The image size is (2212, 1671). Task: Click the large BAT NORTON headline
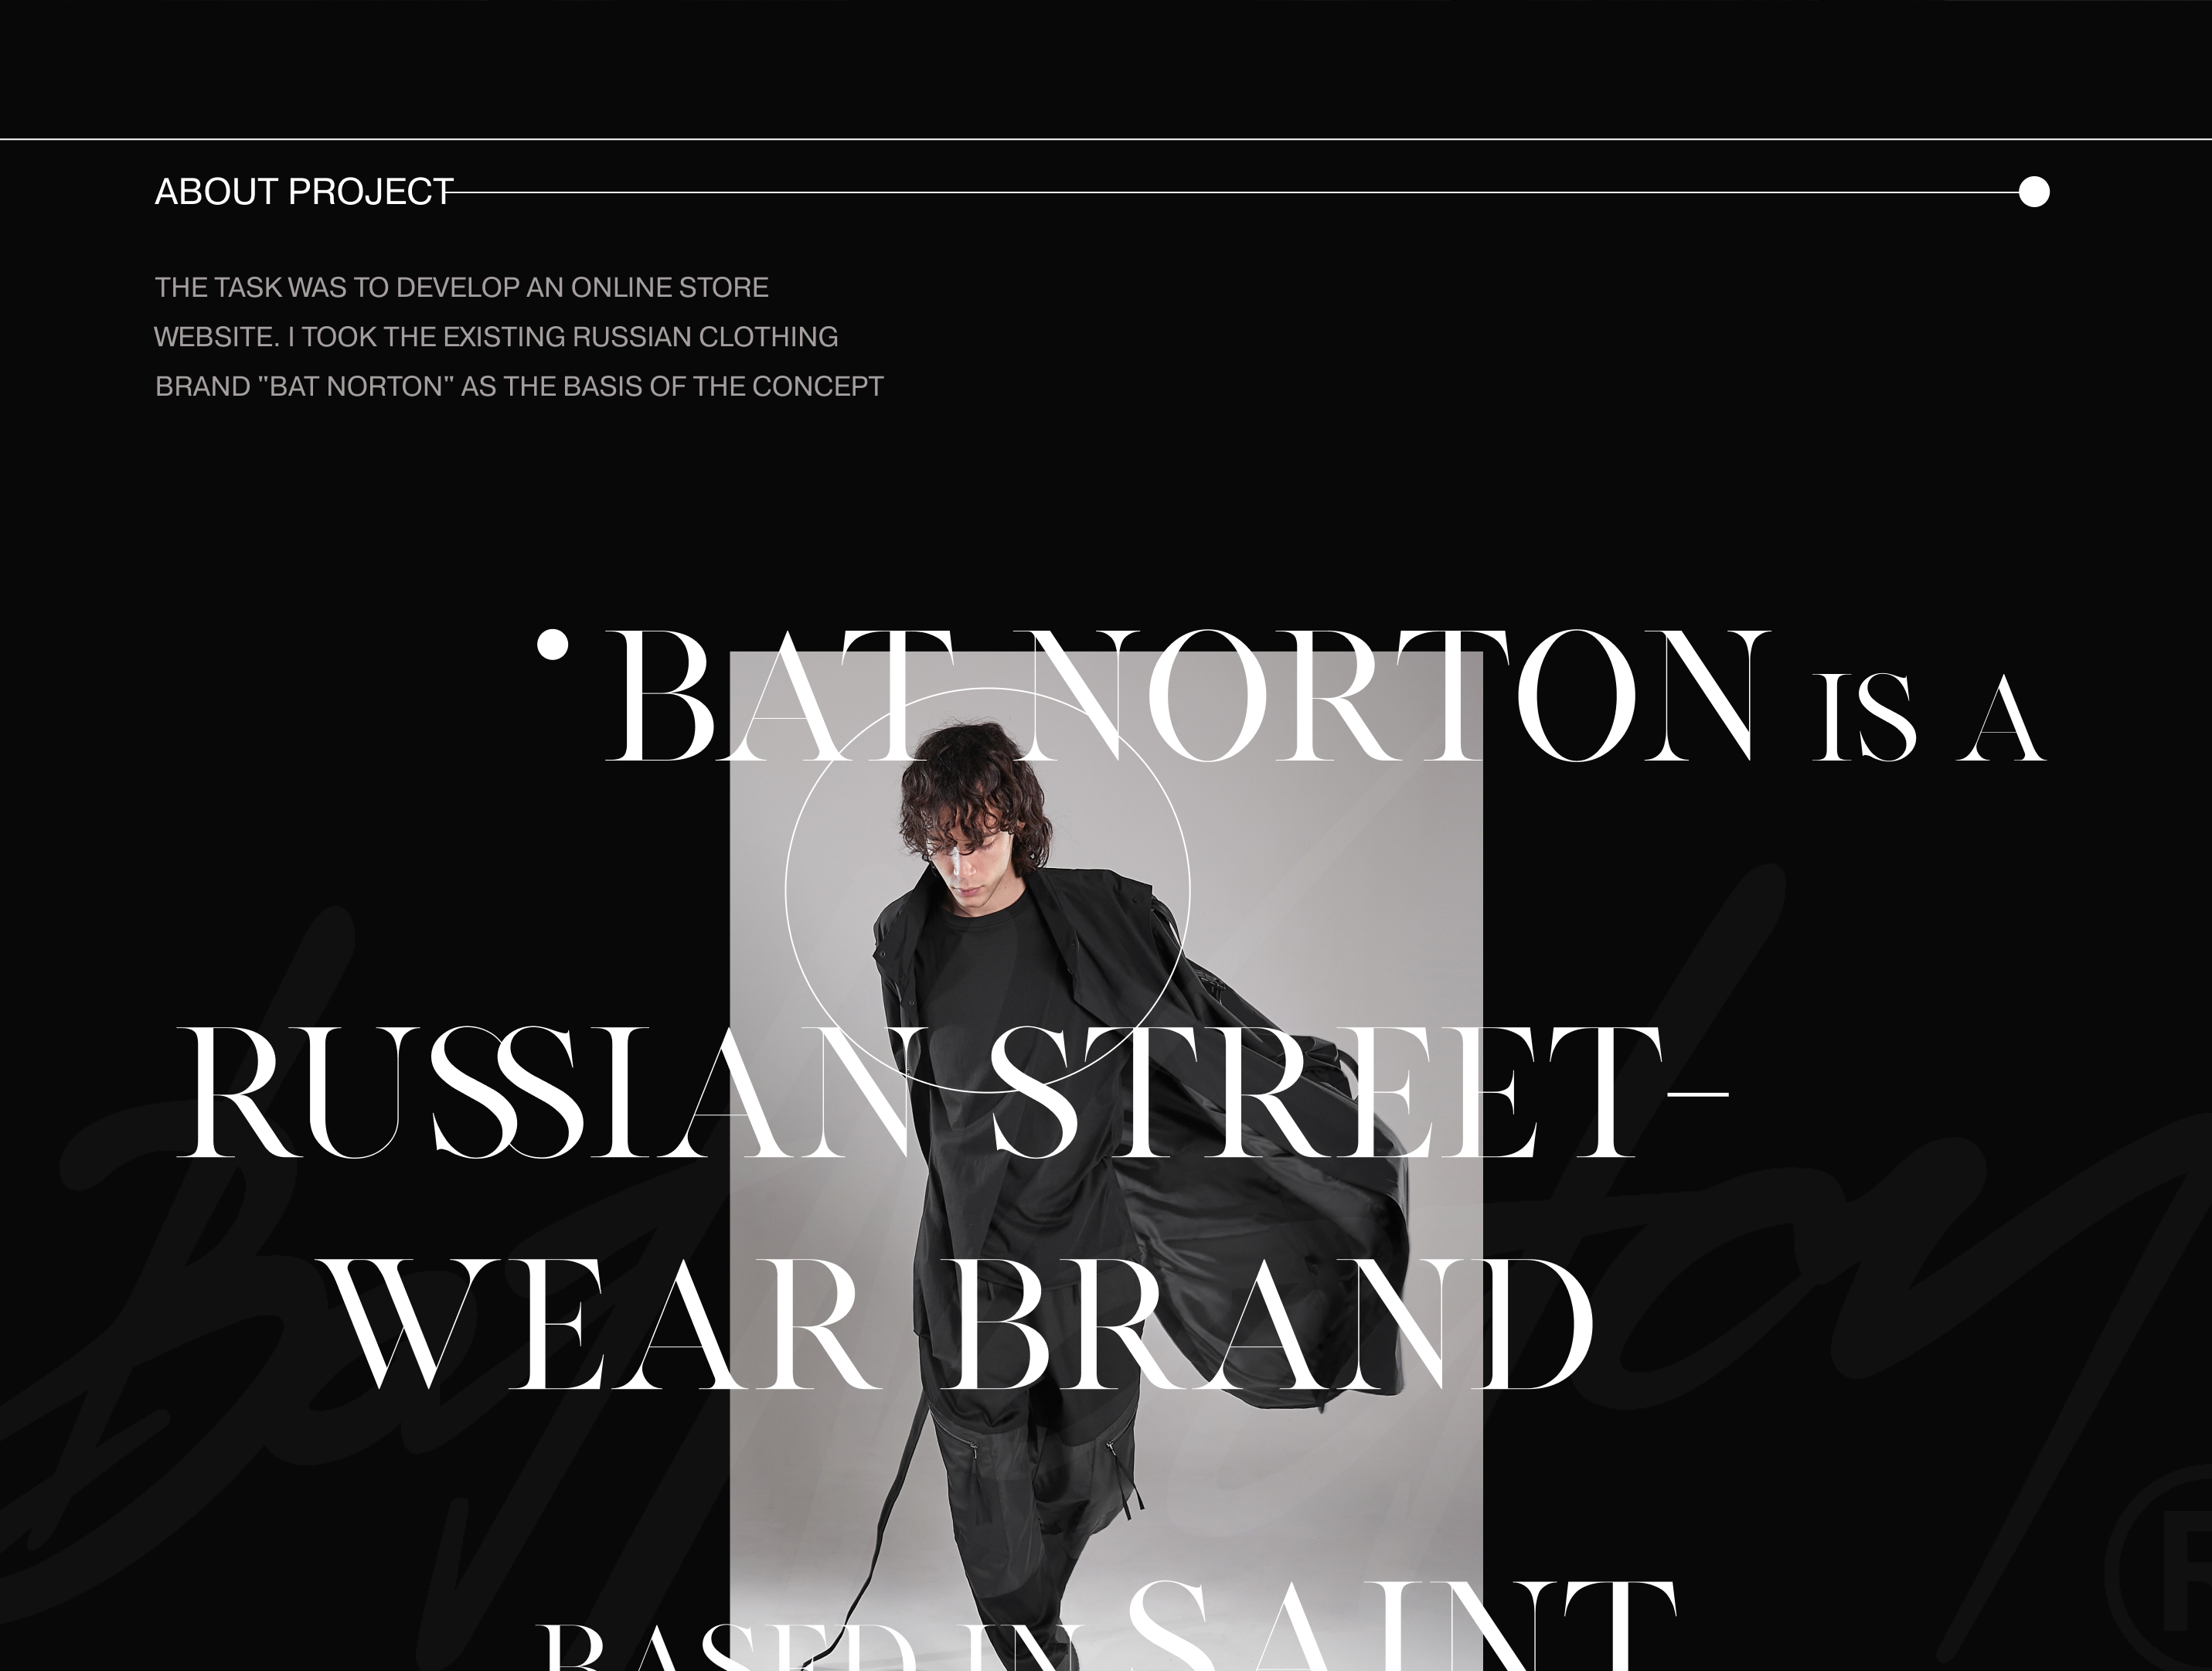click(1189, 697)
